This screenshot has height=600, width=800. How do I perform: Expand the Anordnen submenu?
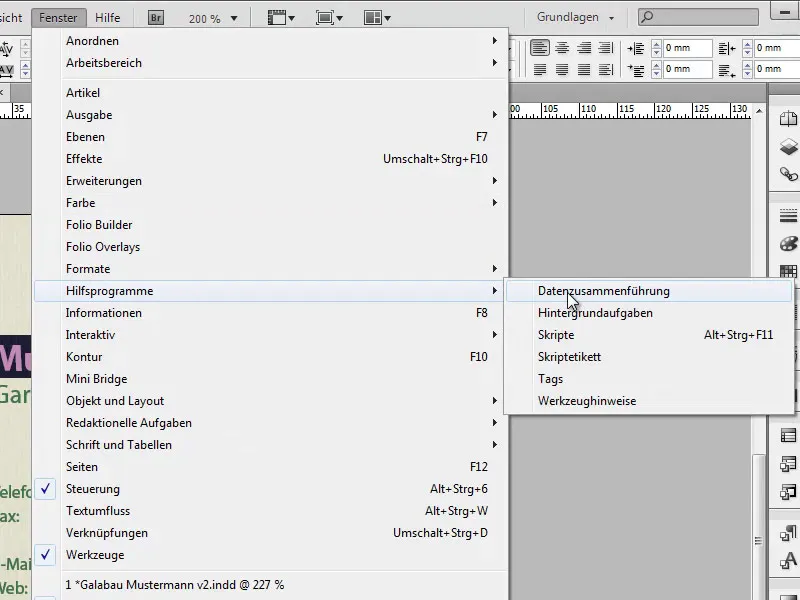(x=271, y=41)
